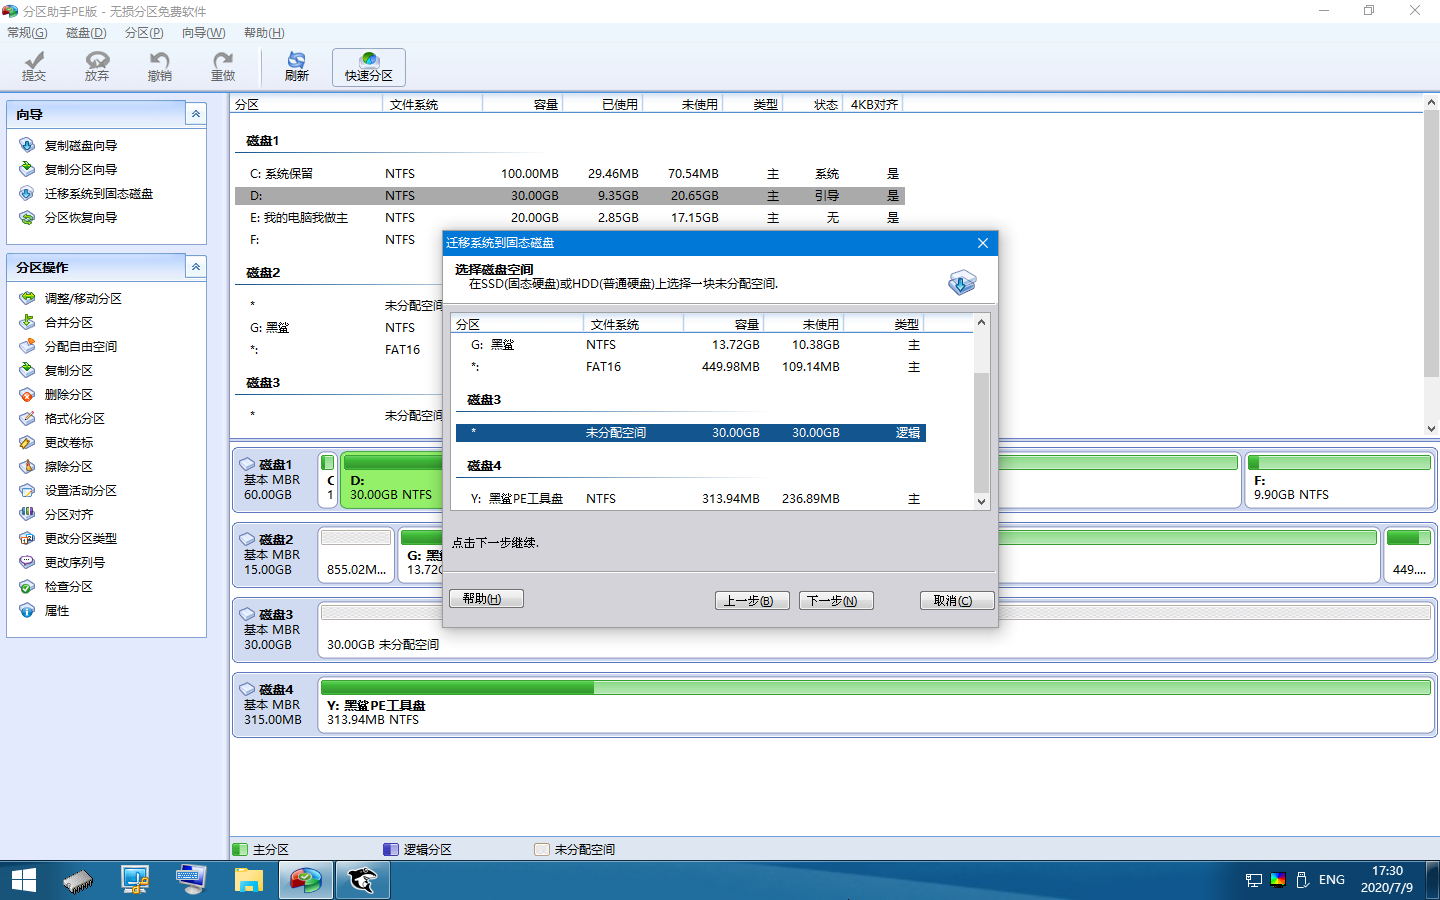Close the 迁移系统到固态磁盘 dialog
The height and width of the screenshot is (900, 1440).
coord(983,243)
